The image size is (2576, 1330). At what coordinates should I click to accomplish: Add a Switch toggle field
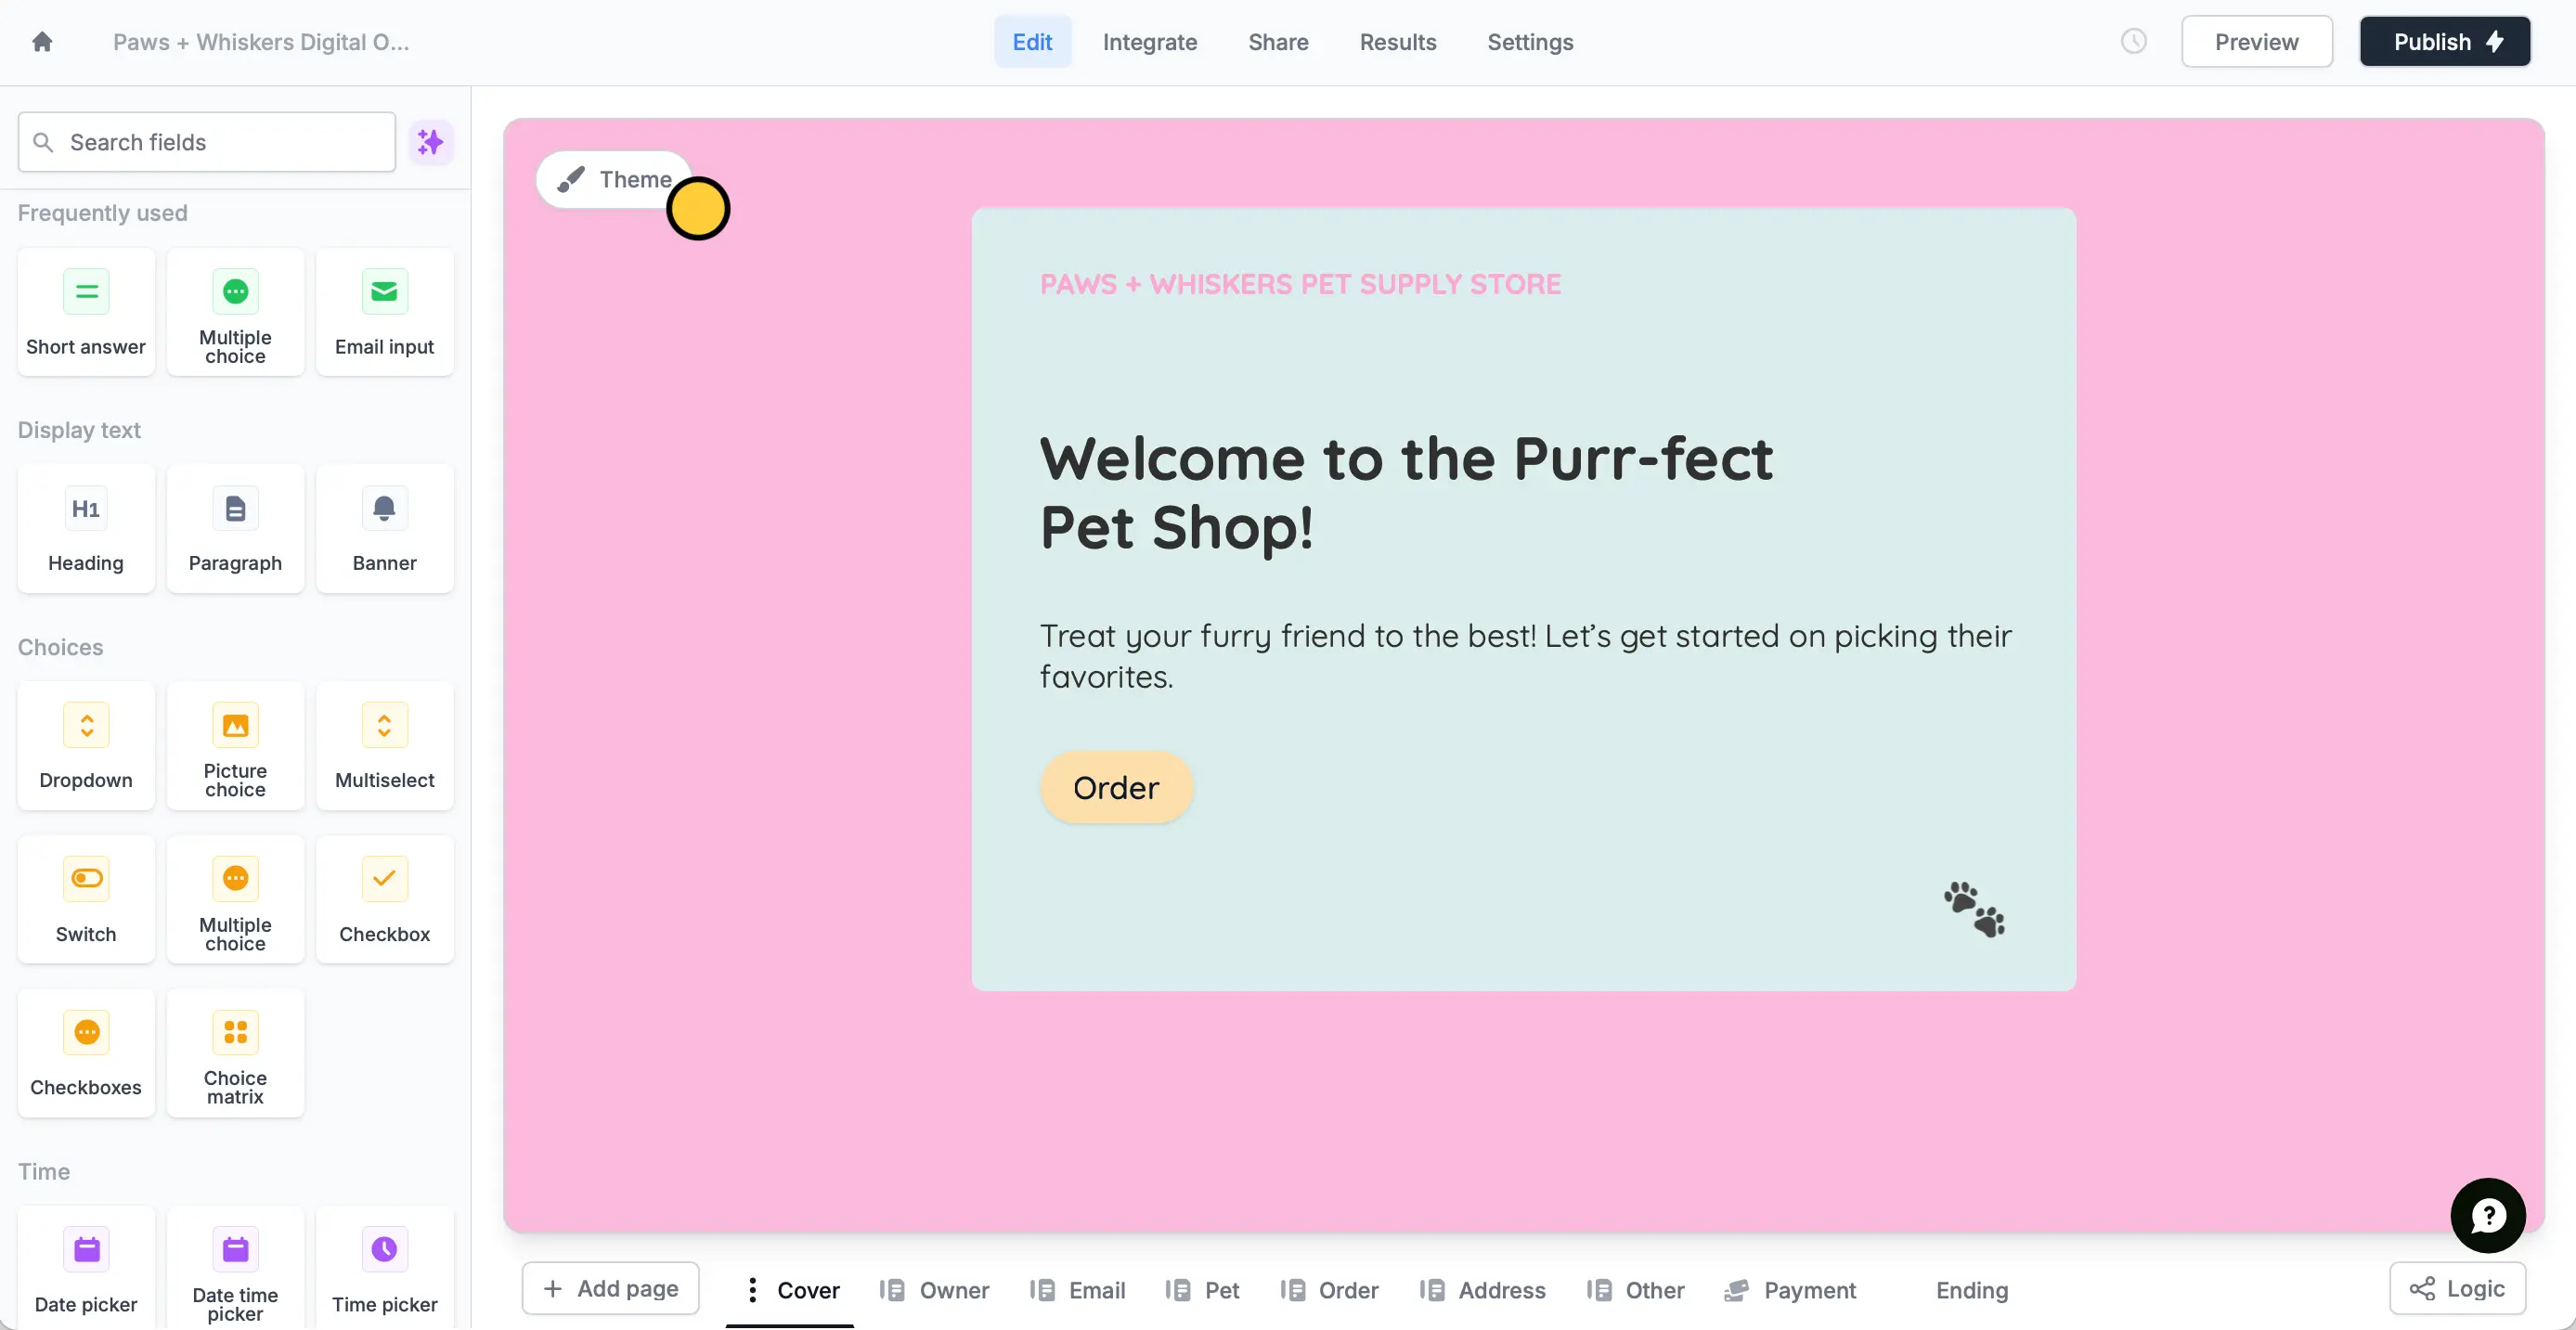(x=86, y=899)
